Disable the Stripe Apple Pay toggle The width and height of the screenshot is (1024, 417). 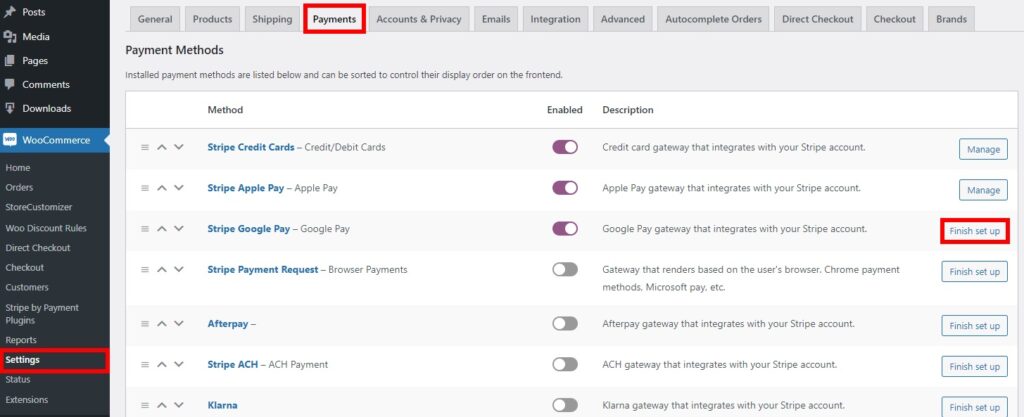click(565, 188)
